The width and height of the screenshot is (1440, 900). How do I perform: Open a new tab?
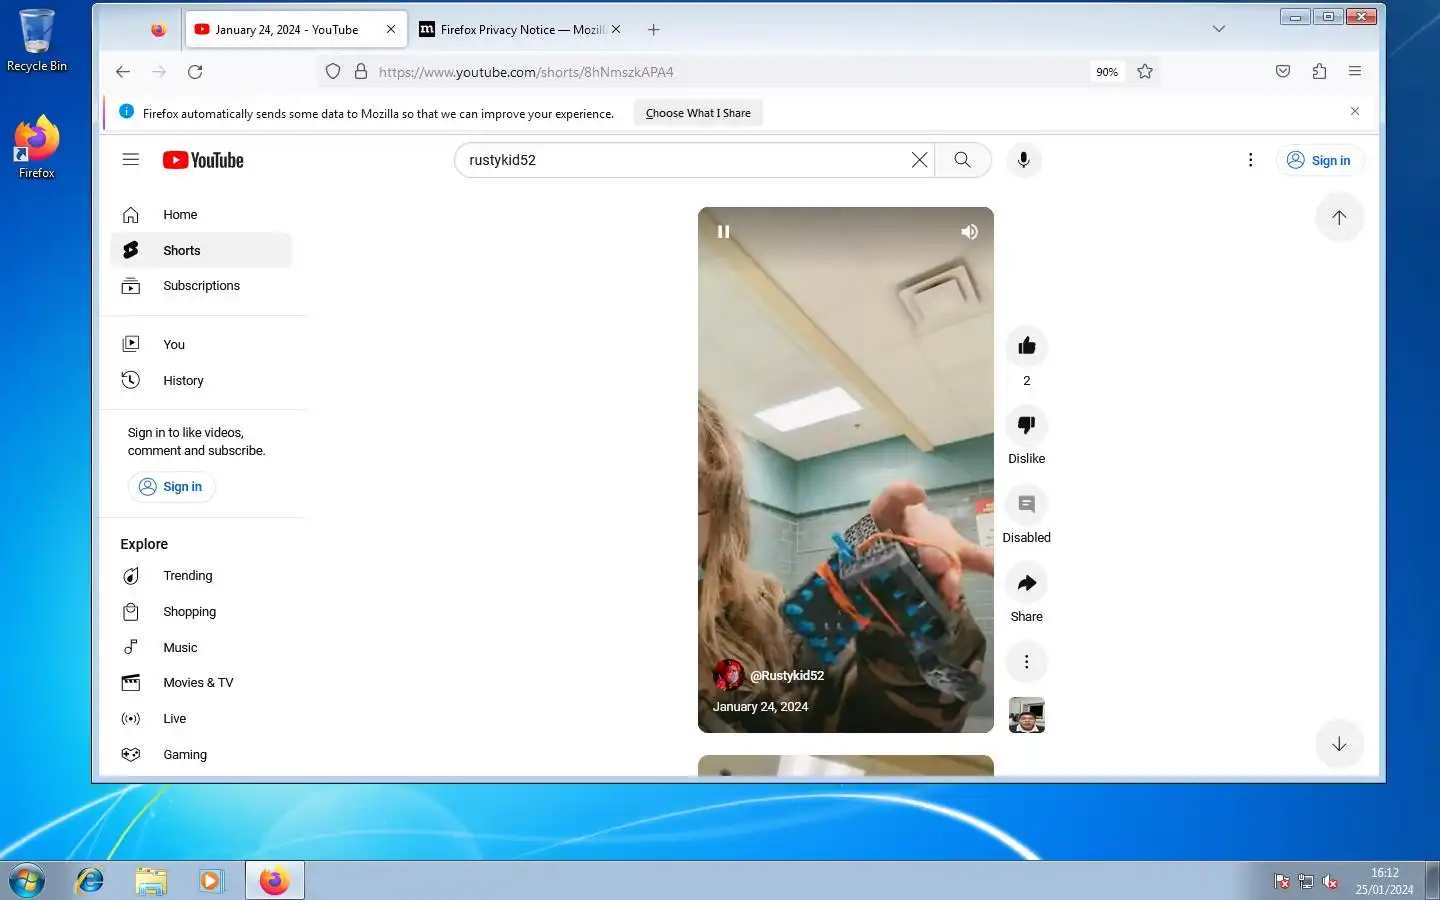[x=653, y=29]
